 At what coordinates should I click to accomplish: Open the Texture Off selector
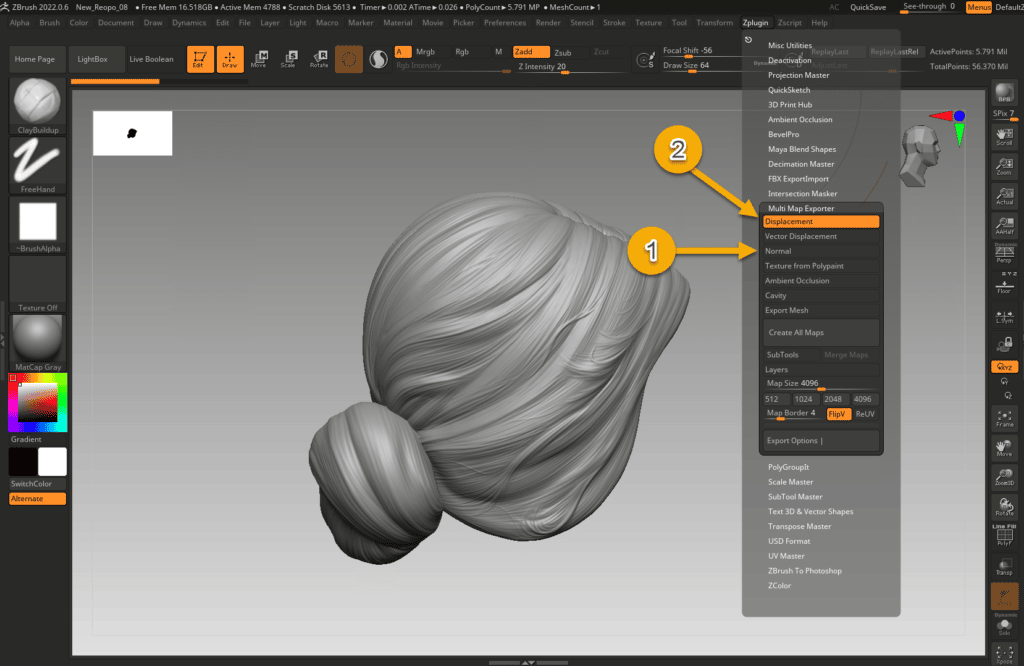click(37, 284)
